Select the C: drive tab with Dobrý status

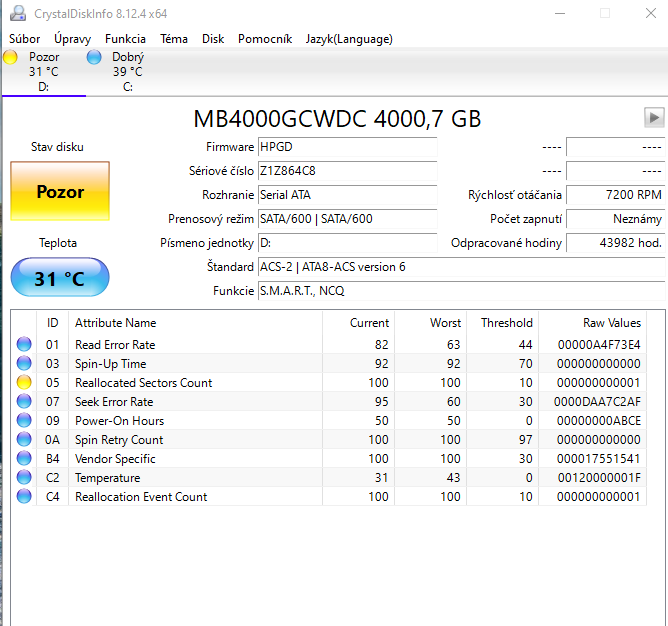click(x=127, y=72)
